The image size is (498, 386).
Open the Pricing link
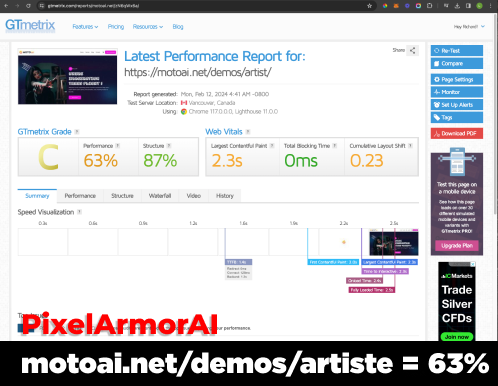[x=116, y=27]
